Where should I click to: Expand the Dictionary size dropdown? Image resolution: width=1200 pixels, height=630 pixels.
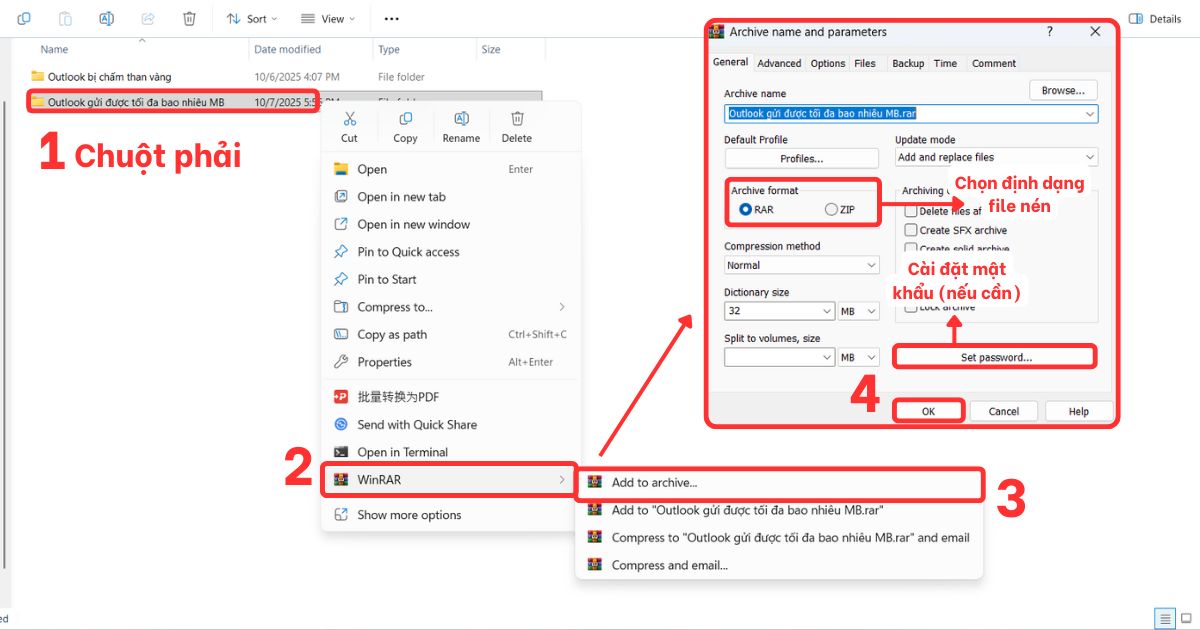(825, 311)
